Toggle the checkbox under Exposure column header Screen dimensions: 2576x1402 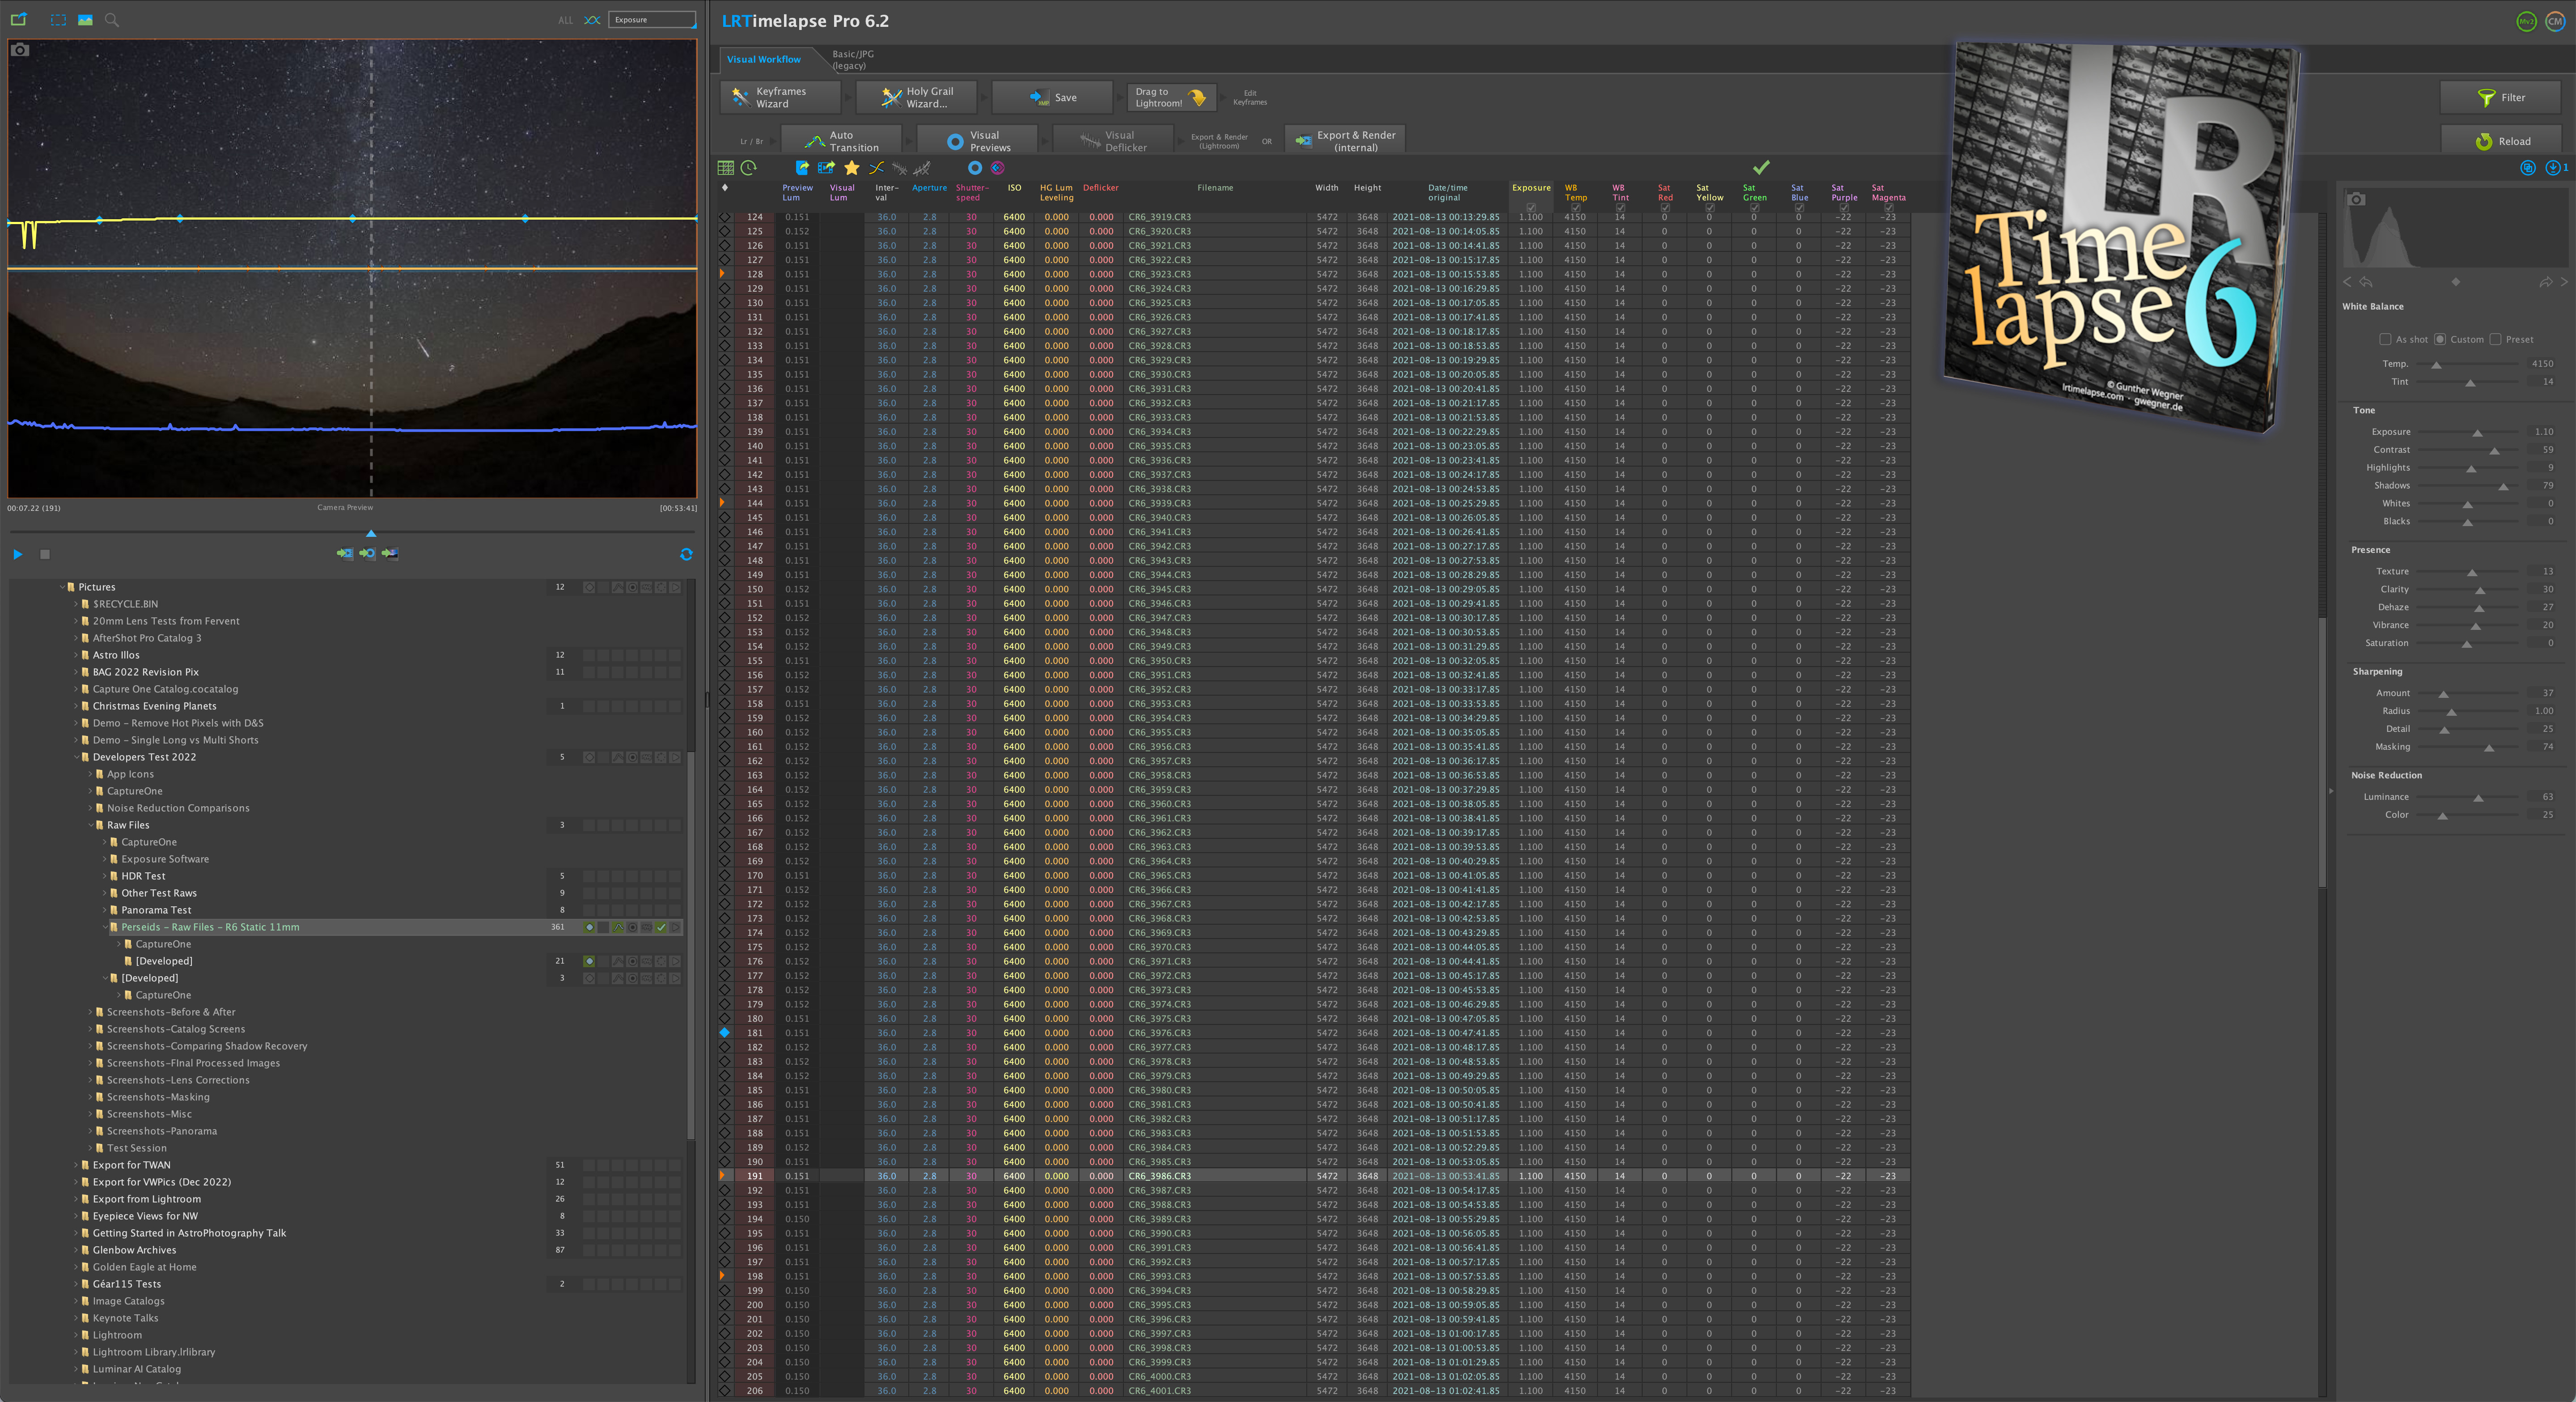1530,208
